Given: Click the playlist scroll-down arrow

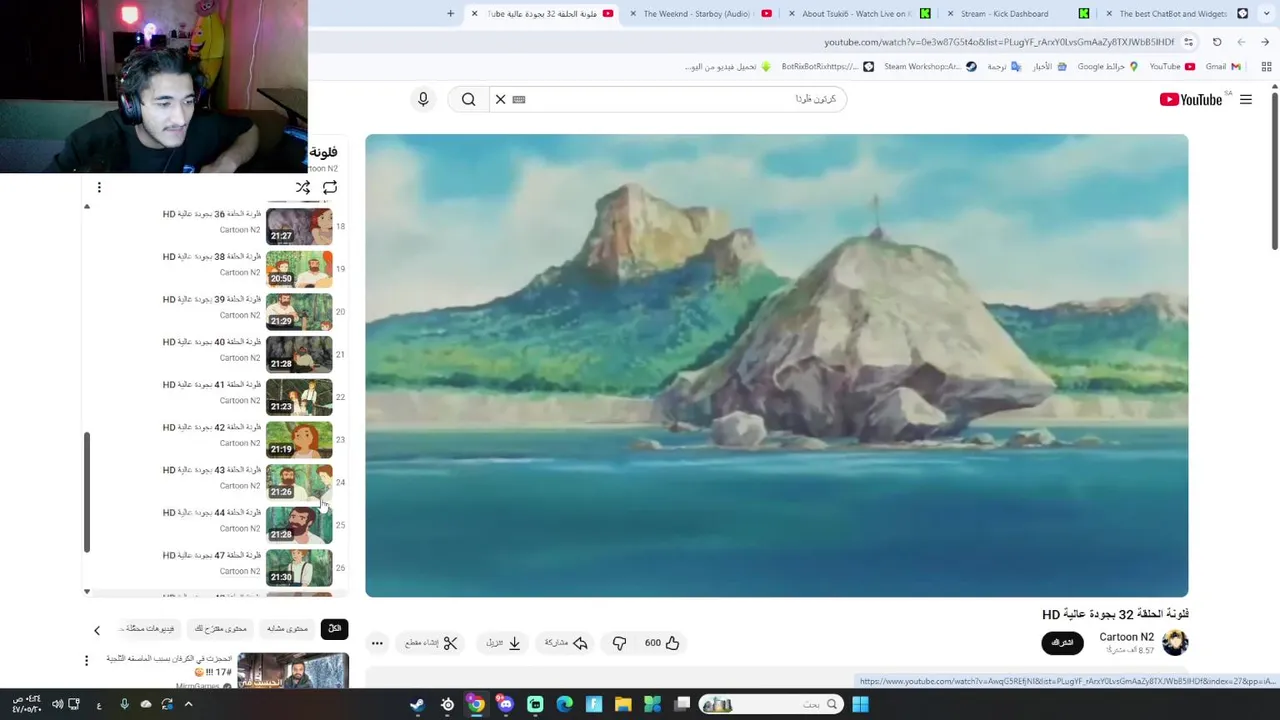Looking at the screenshot, I should tap(87, 592).
